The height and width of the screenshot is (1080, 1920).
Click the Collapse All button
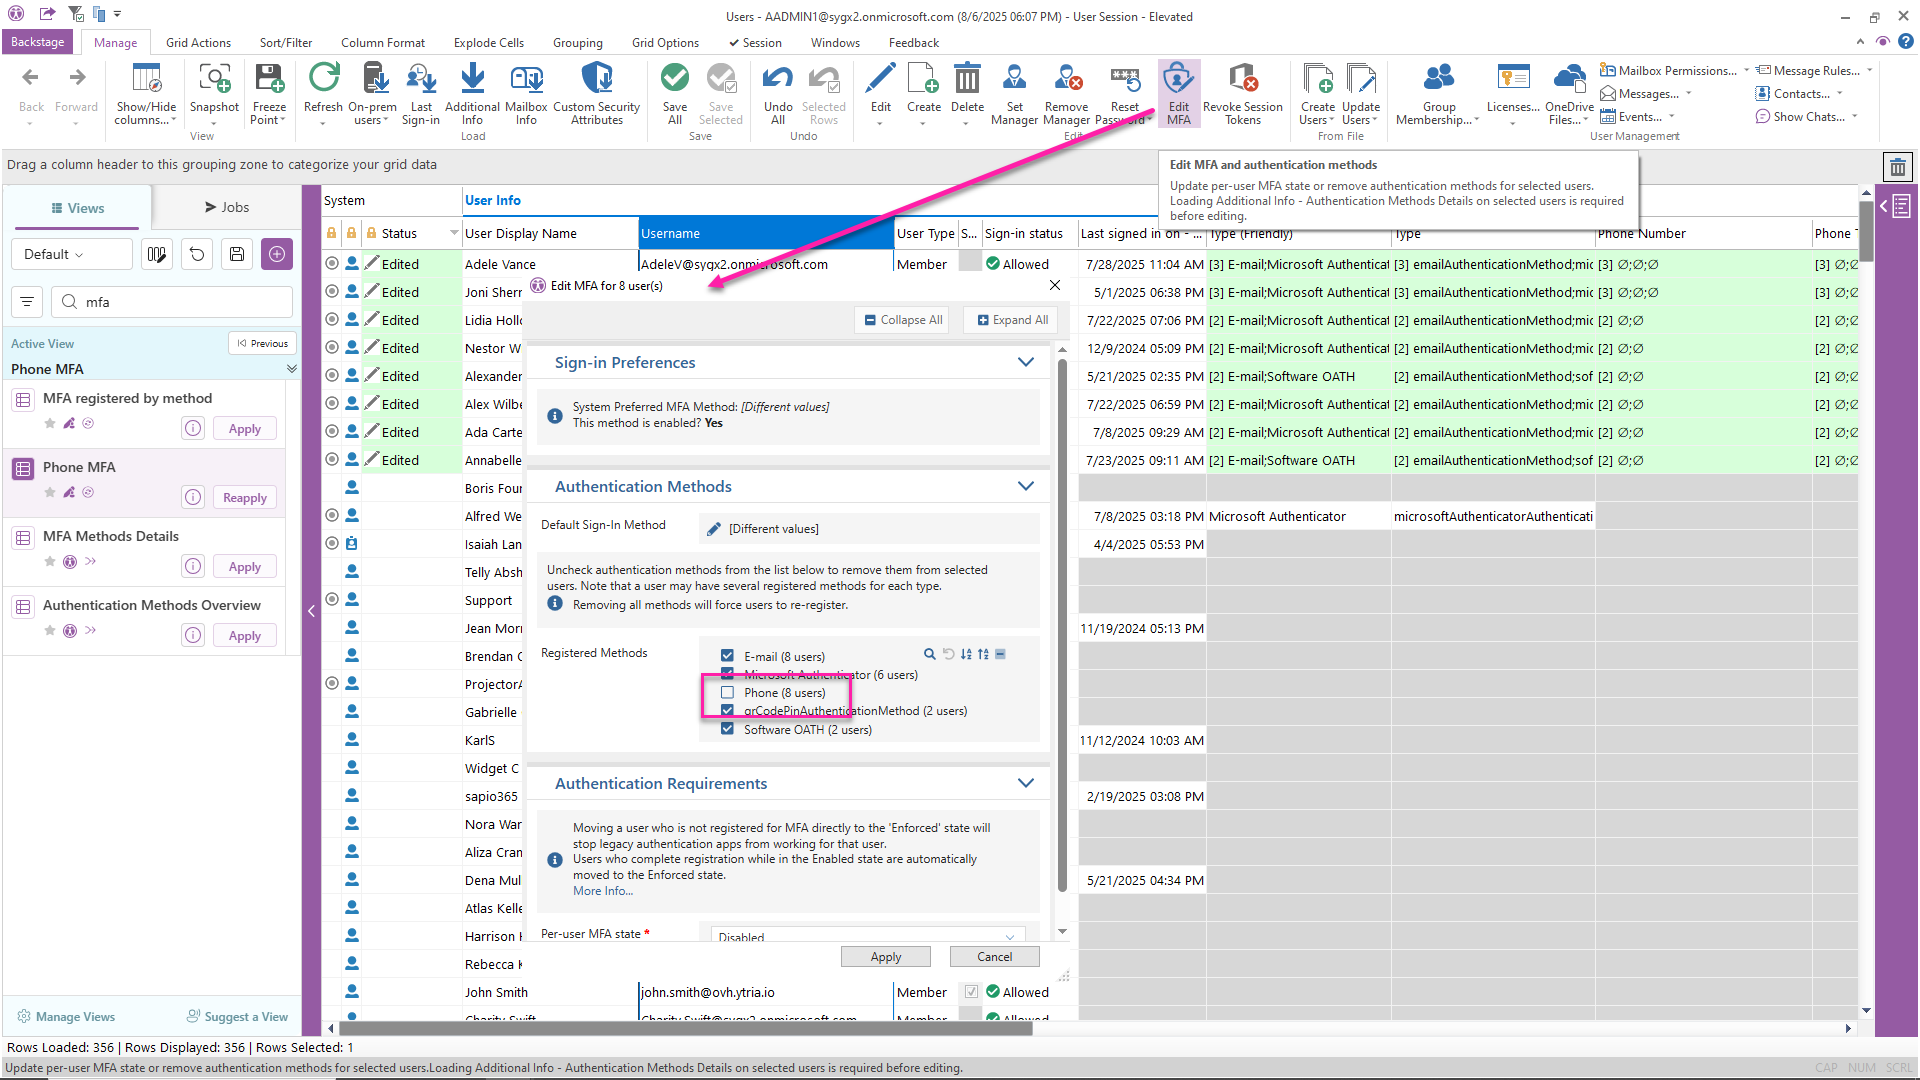pyautogui.click(x=903, y=320)
